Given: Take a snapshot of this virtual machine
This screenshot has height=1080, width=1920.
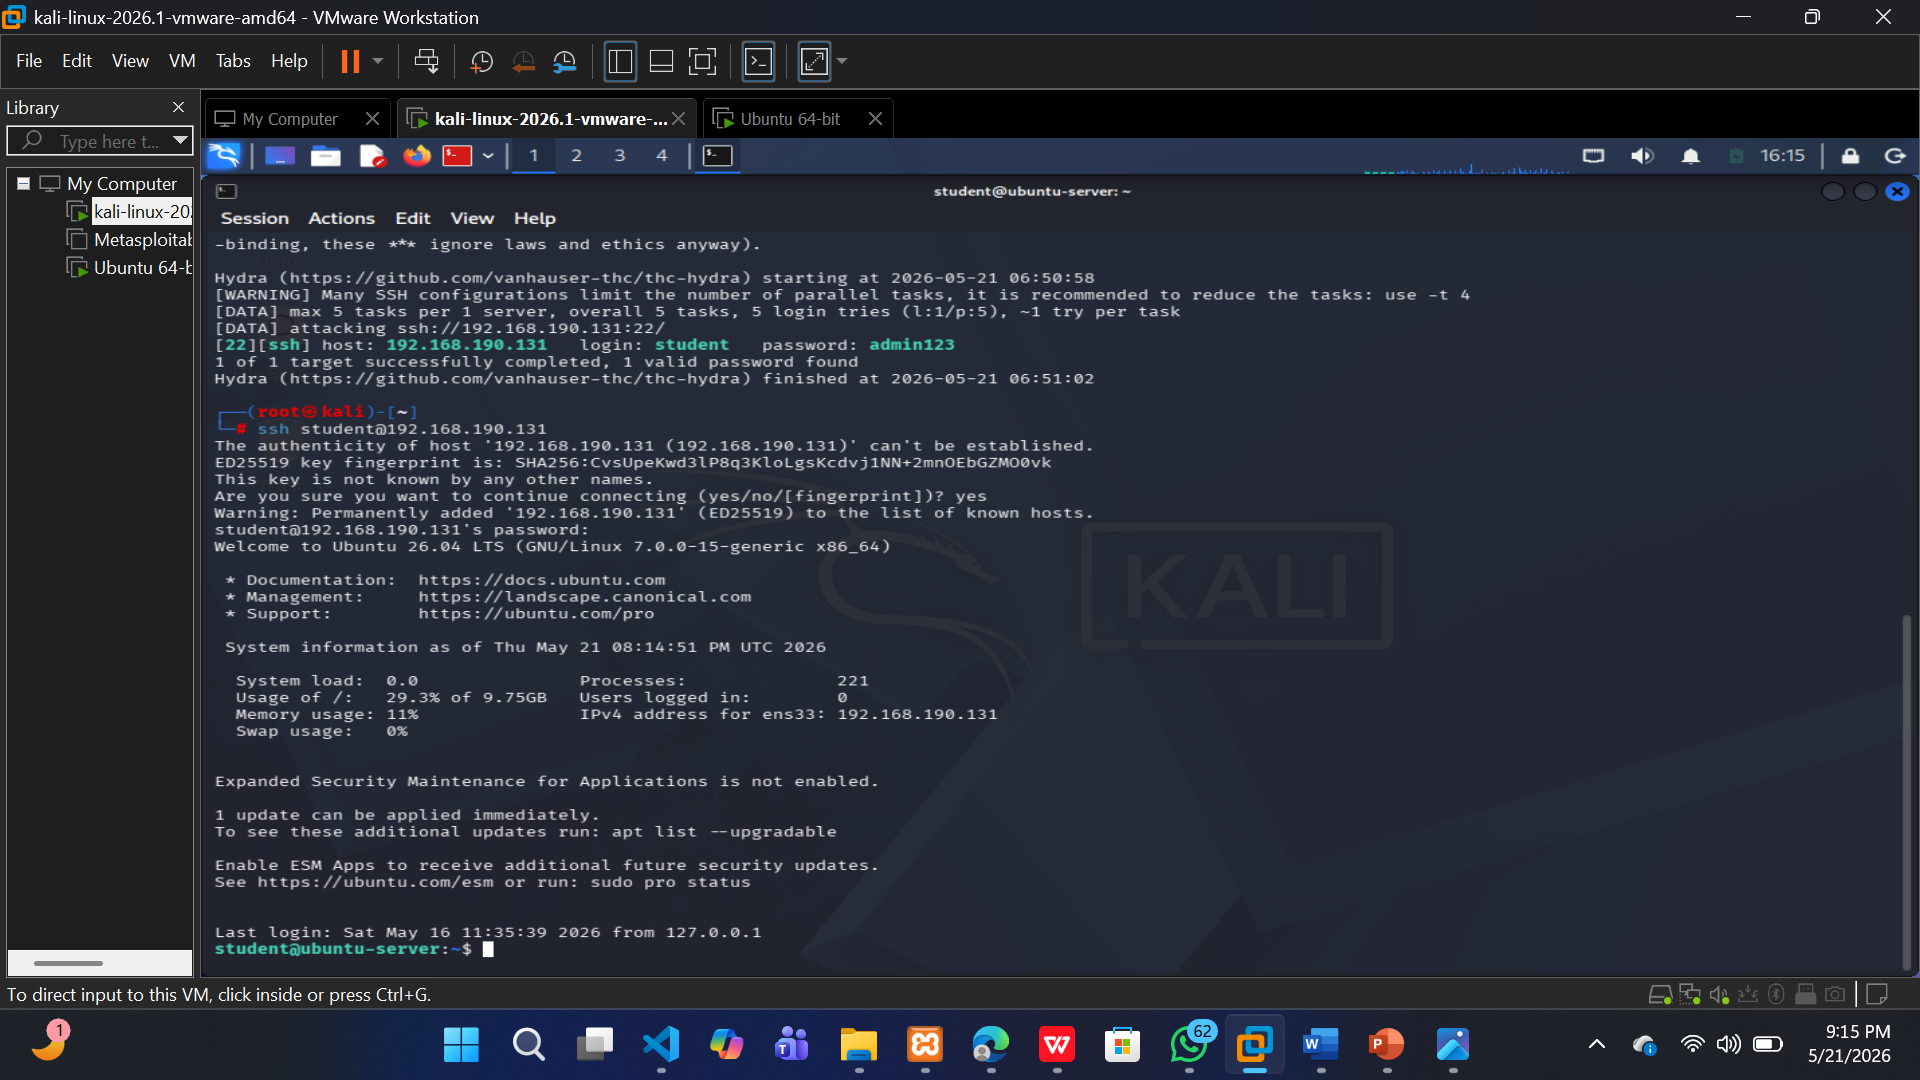Looking at the screenshot, I should (x=481, y=62).
